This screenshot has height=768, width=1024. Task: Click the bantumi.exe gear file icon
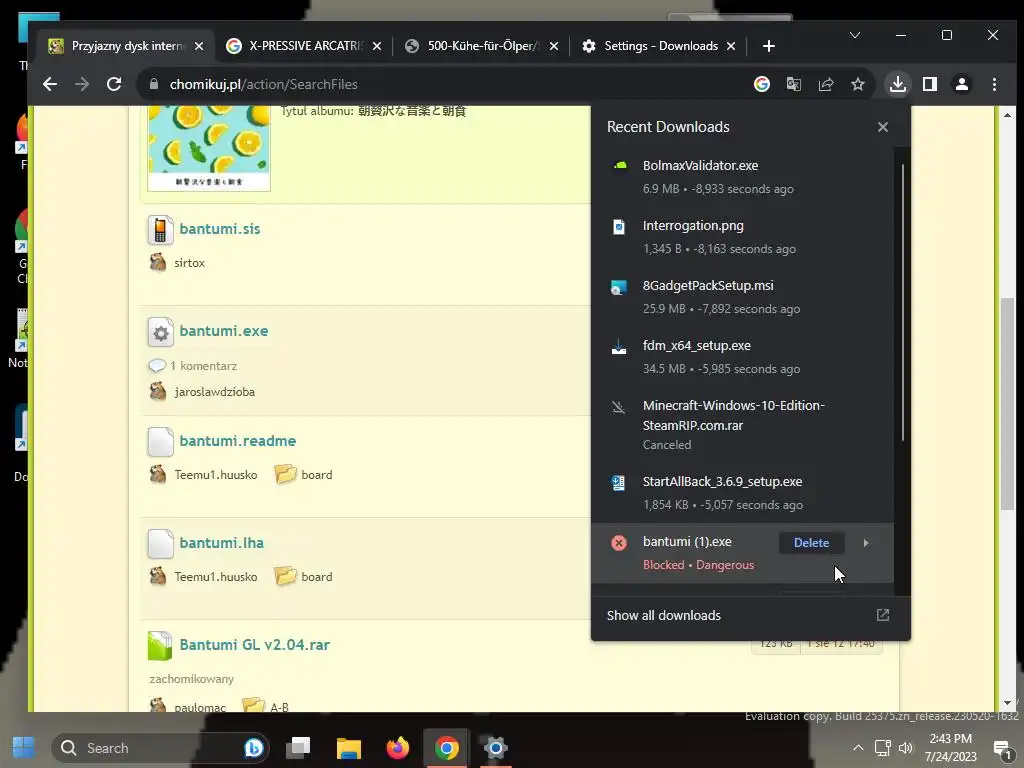(x=160, y=332)
